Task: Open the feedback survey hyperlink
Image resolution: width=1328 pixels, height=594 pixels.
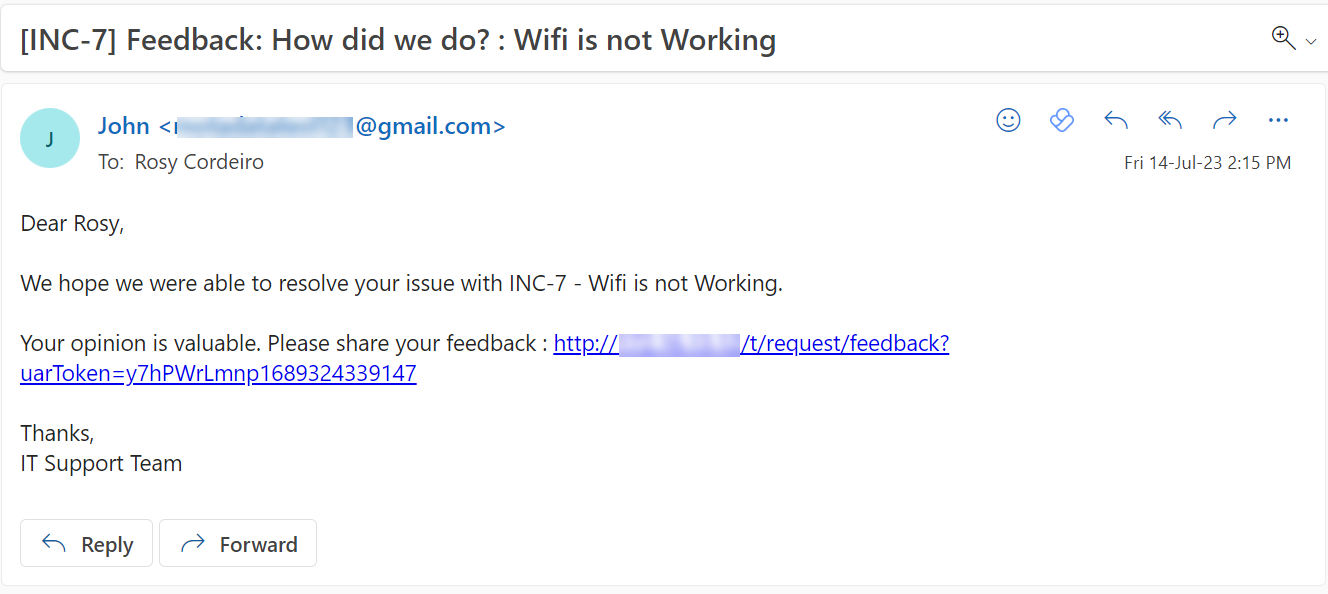Action: tap(750, 343)
